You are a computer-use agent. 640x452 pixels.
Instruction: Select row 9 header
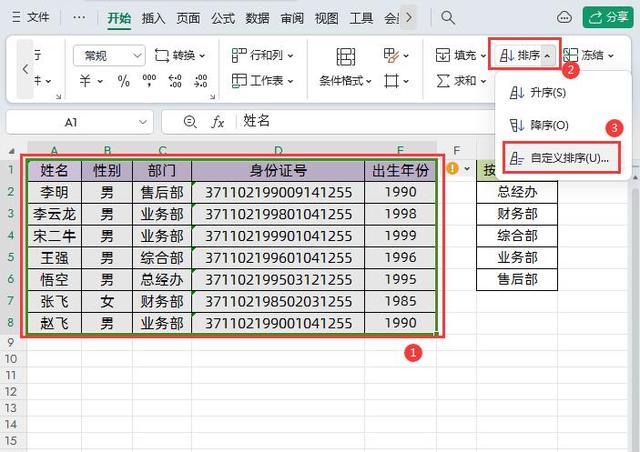[x=11, y=342]
